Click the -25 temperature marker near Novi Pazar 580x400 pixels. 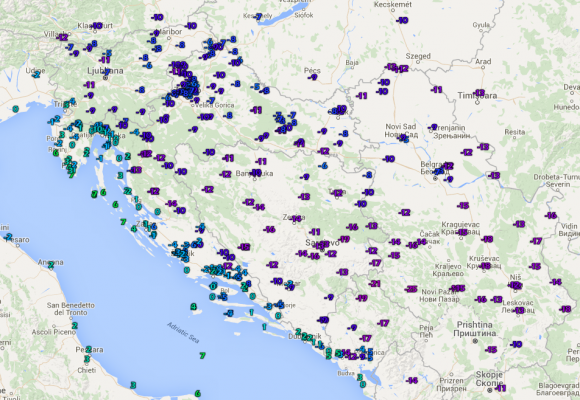(411, 289)
